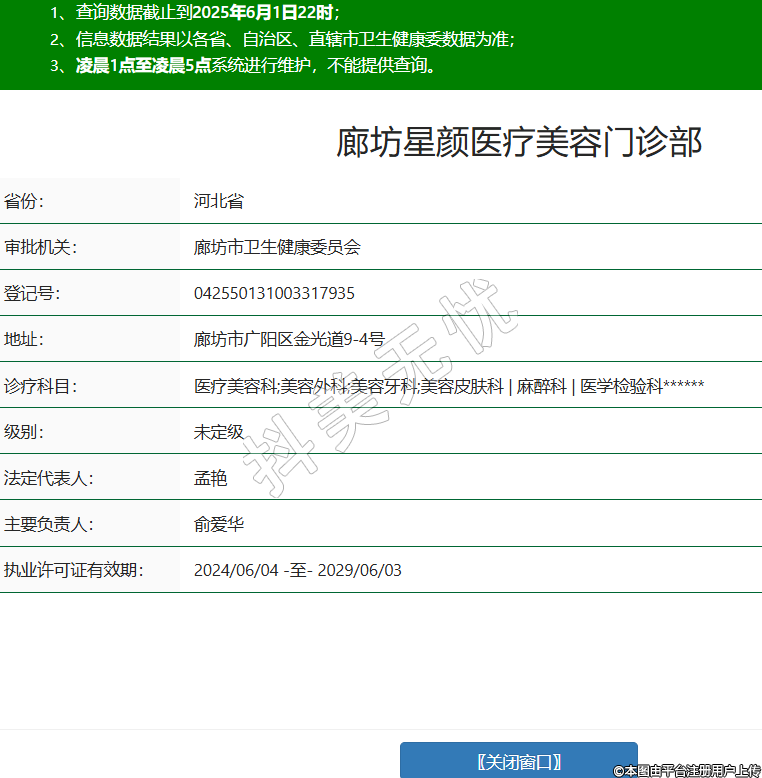Click the 关闭窗口 button
762x778 pixels.
tap(518, 761)
